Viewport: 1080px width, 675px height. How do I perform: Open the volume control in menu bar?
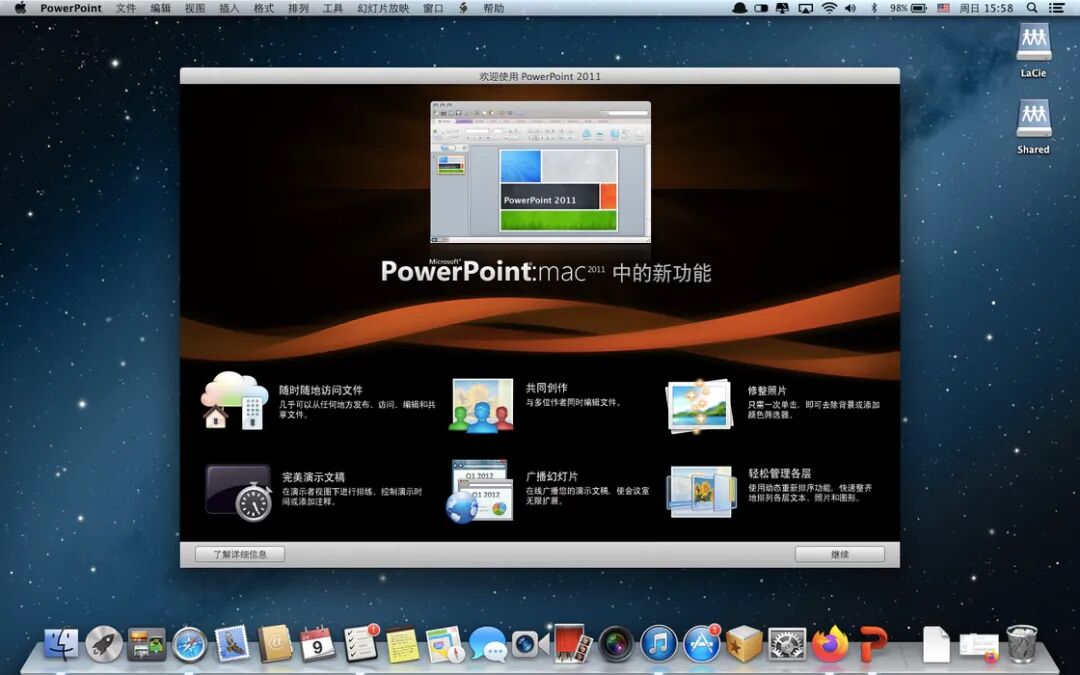[851, 8]
